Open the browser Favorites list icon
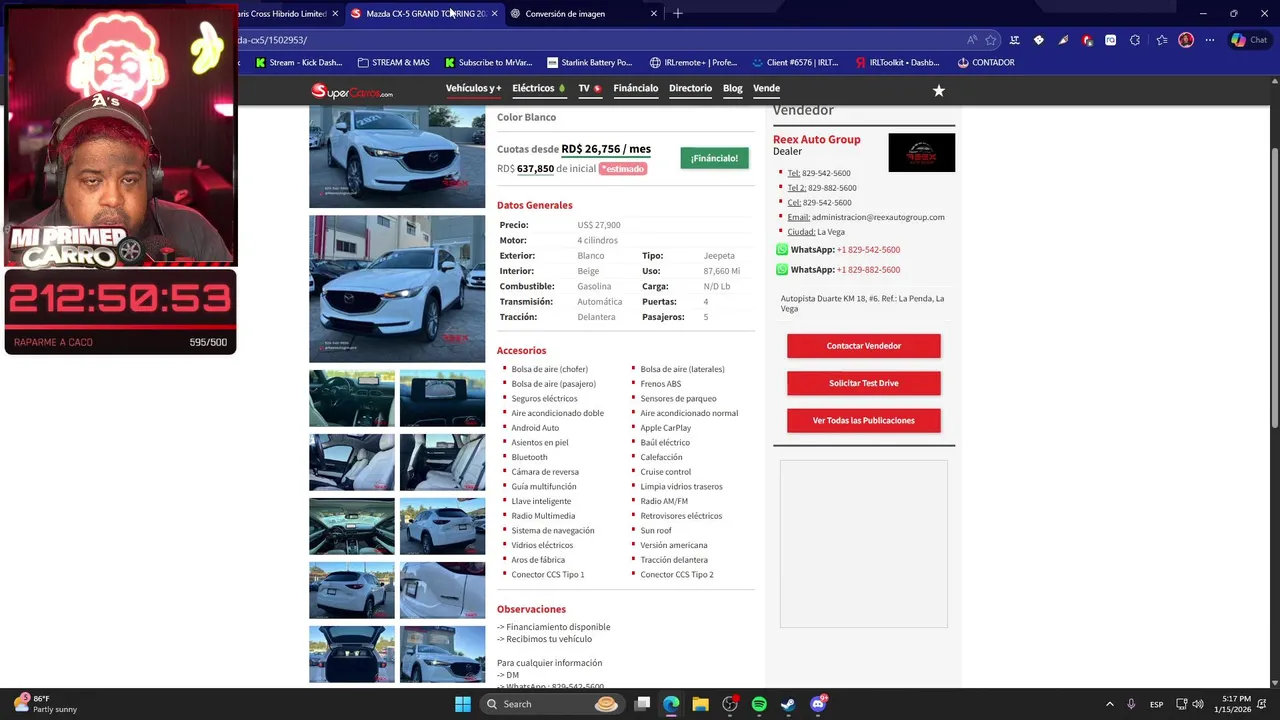Image resolution: width=1280 pixels, height=720 pixels. pyautogui.click(x=1161, y=40)
